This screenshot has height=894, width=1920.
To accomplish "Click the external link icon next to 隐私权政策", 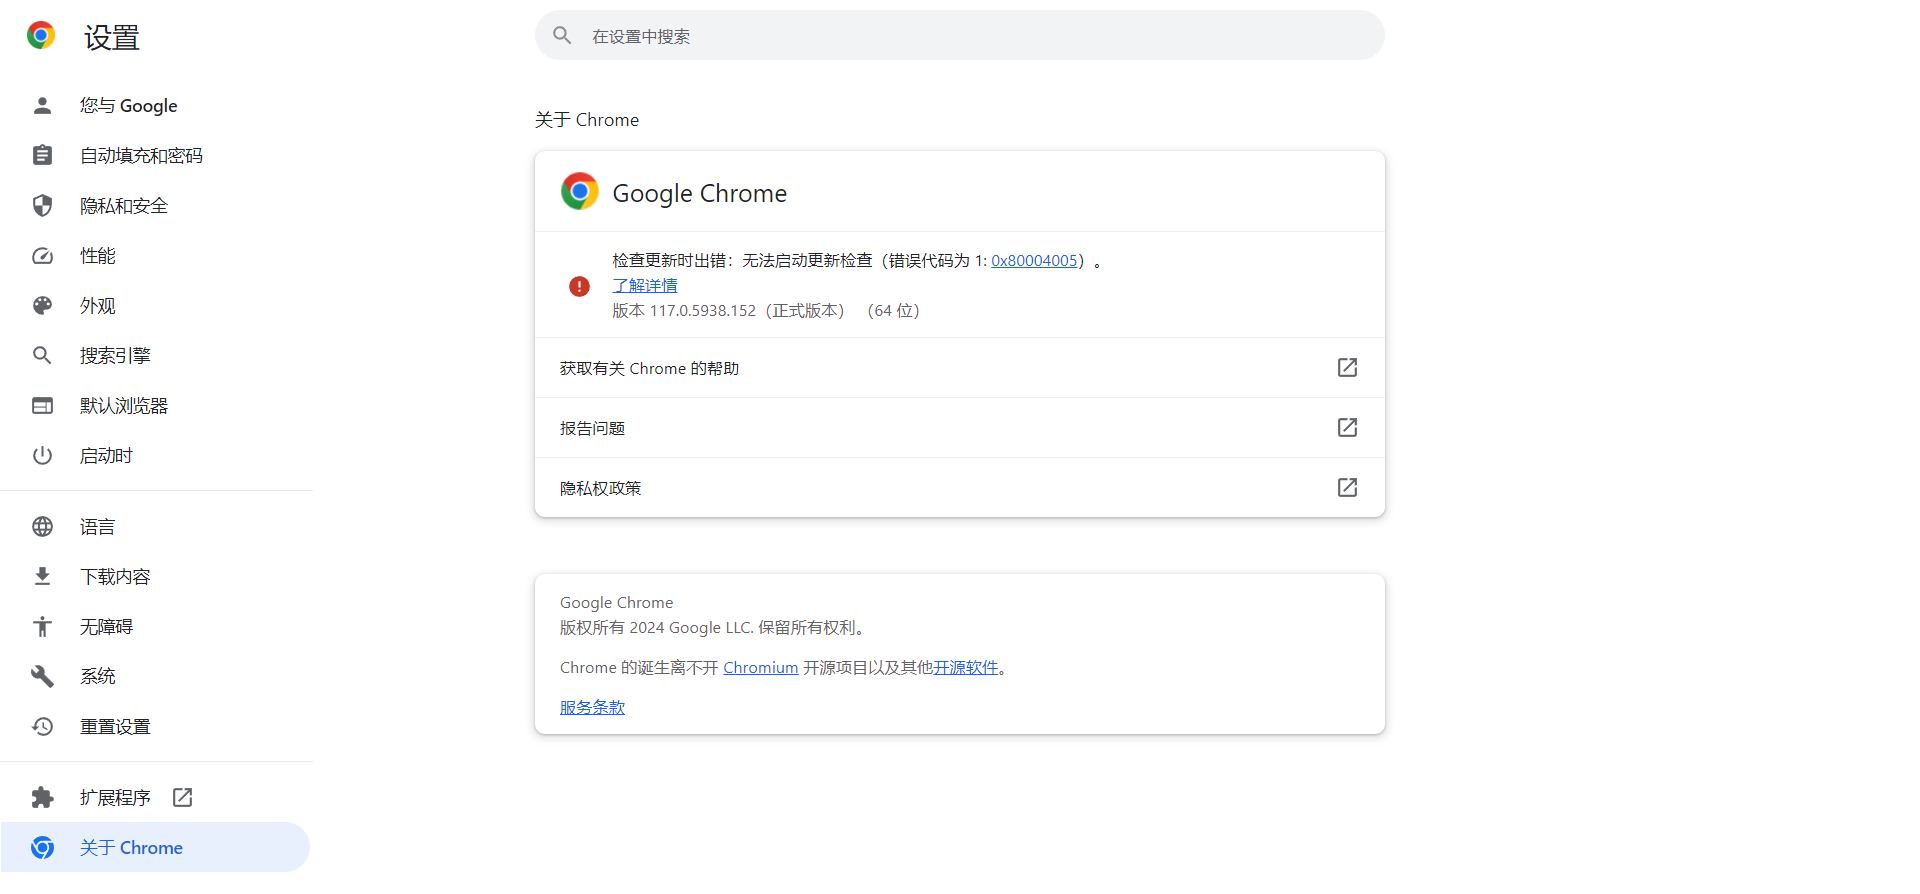I will pyautogui.click(x=1347, y=487).
